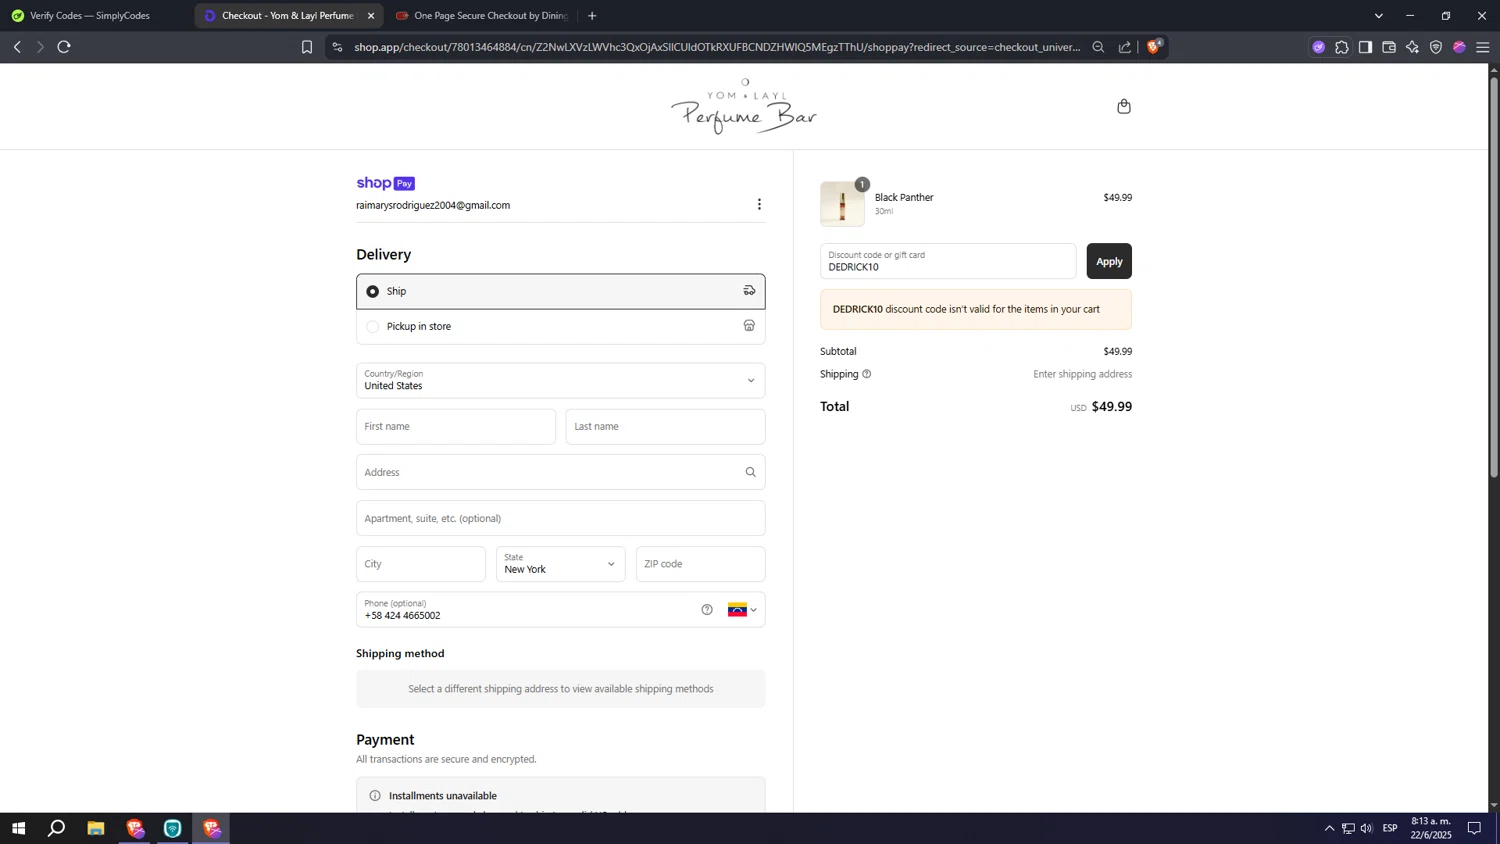Select the Pickup in store option
The height and width of the screenshot is (844, 1500).
(x=561, y=326)
